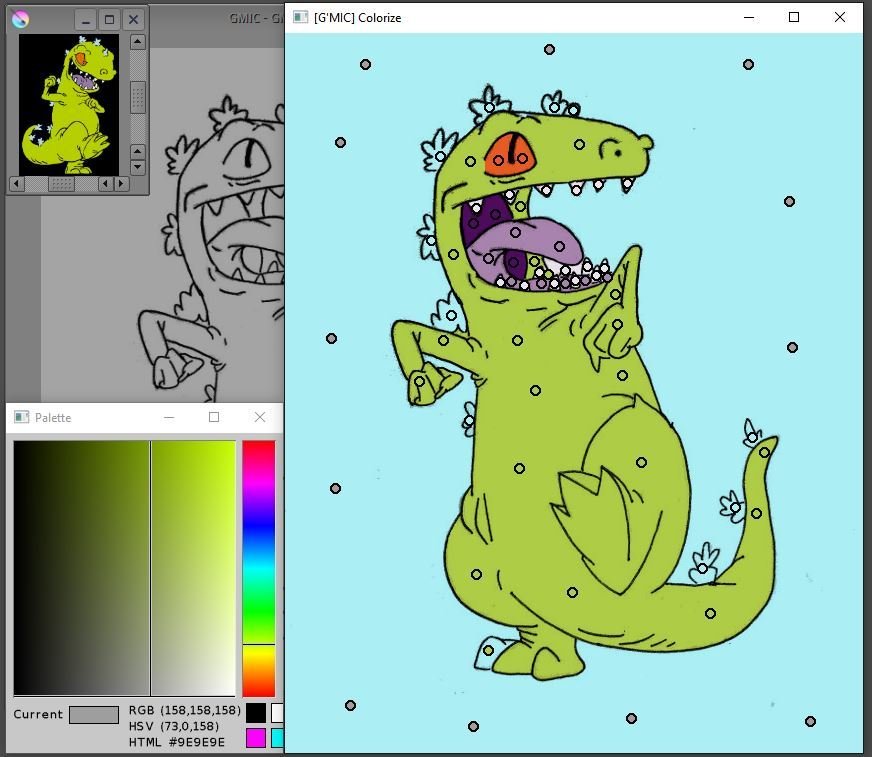Click the [G'MIC] Colorize title text

click(x=358, y=18)
